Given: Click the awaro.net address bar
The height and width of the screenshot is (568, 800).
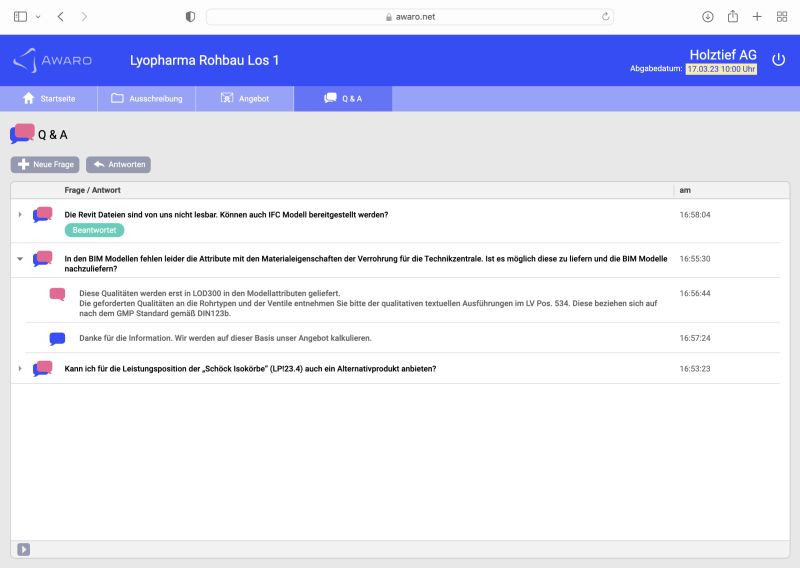Looking at the screenshot, I should pyautogui.click(x=409, y=17).
